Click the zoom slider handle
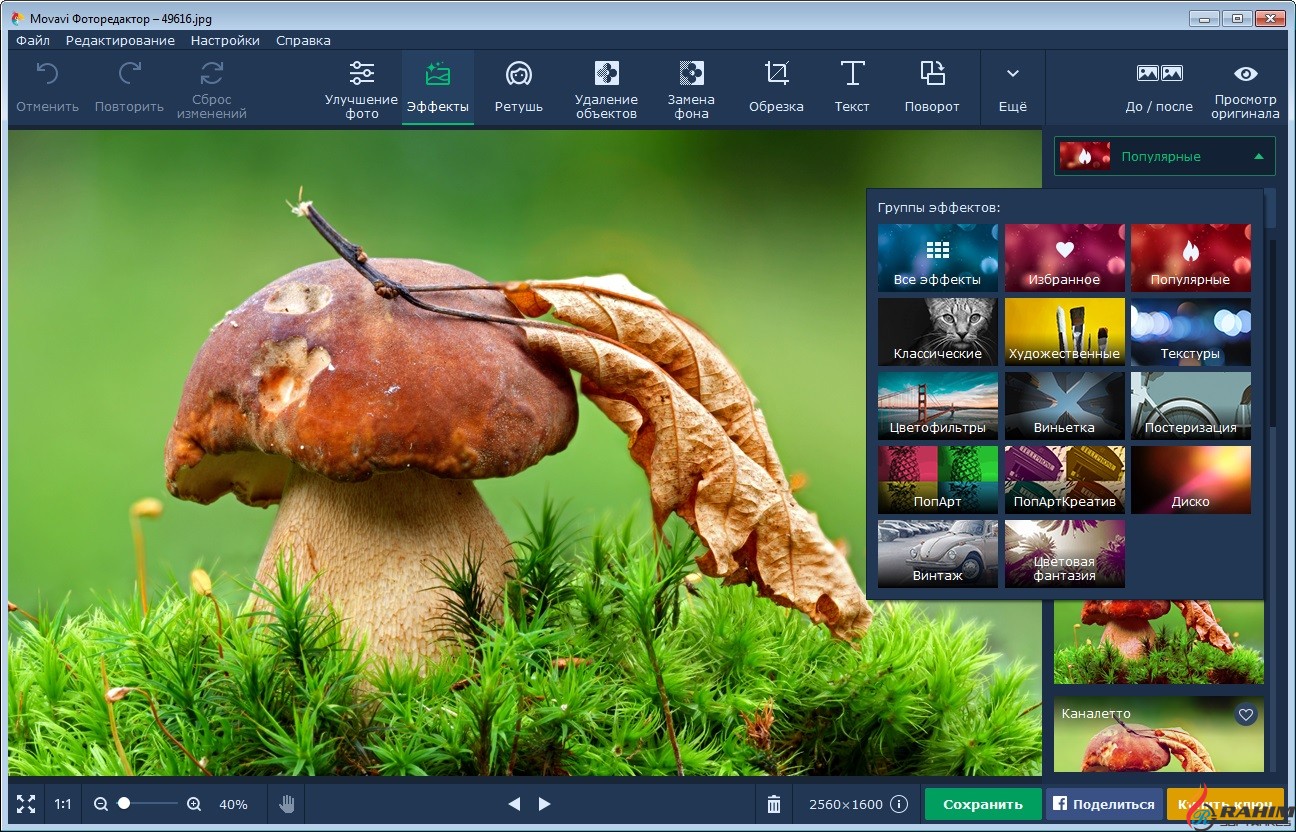 (124, 803)
